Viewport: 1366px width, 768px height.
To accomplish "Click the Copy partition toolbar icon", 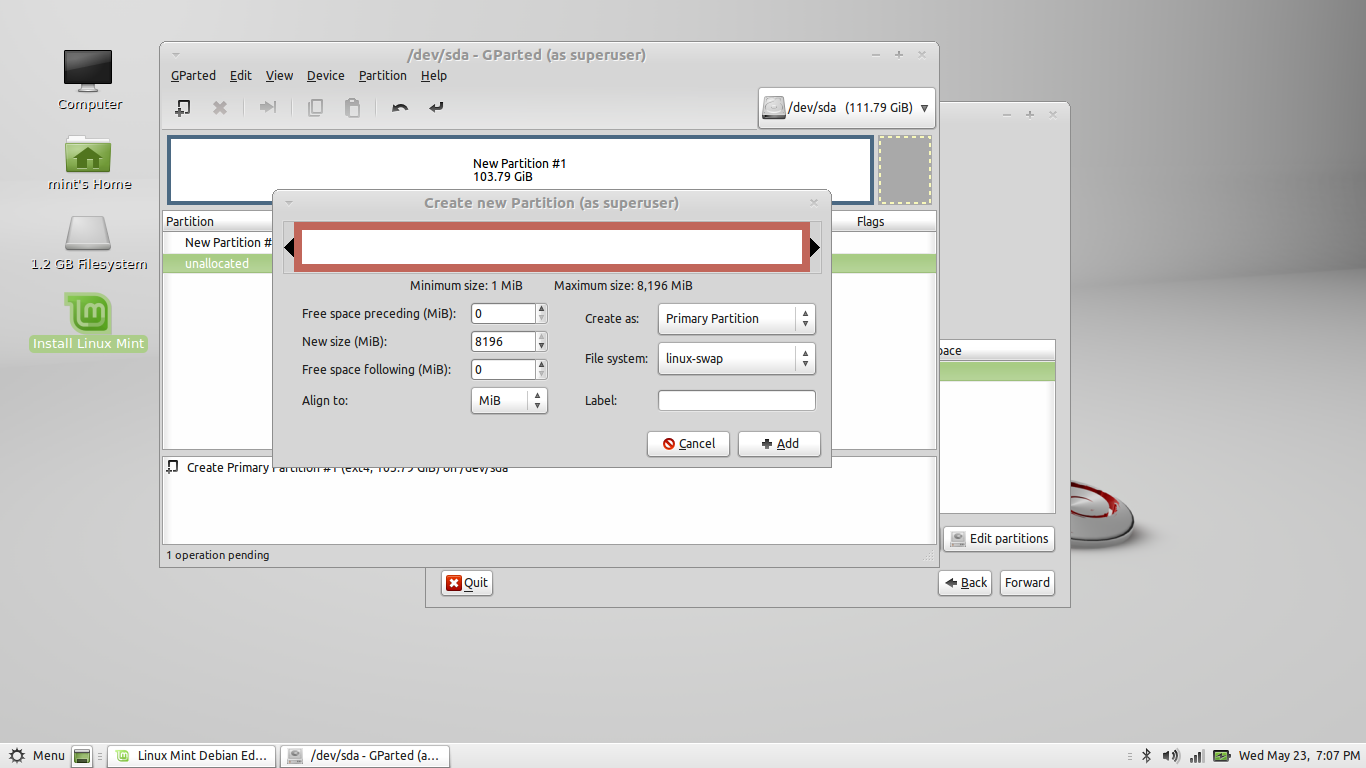I will (x=315, y=107).
